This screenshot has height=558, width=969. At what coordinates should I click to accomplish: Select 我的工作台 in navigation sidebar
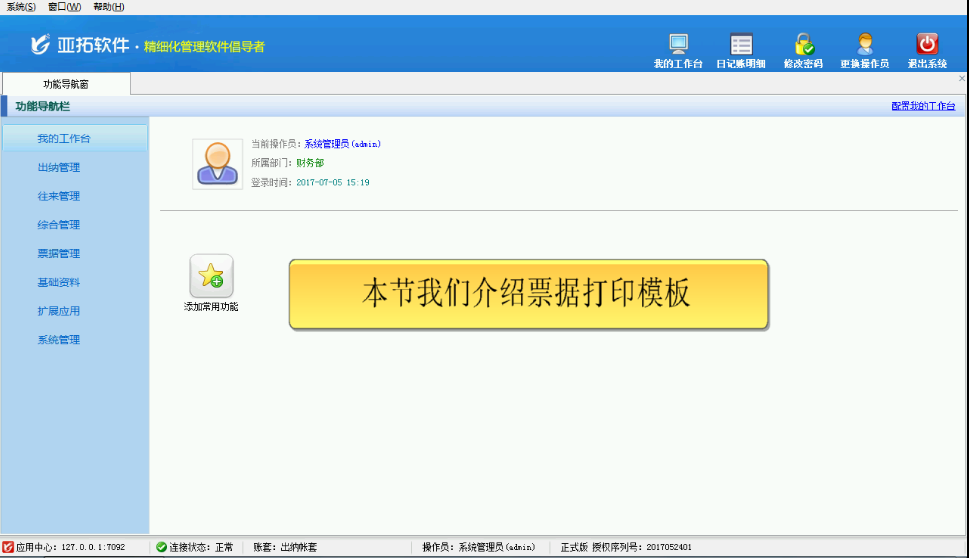click(71, 138)
